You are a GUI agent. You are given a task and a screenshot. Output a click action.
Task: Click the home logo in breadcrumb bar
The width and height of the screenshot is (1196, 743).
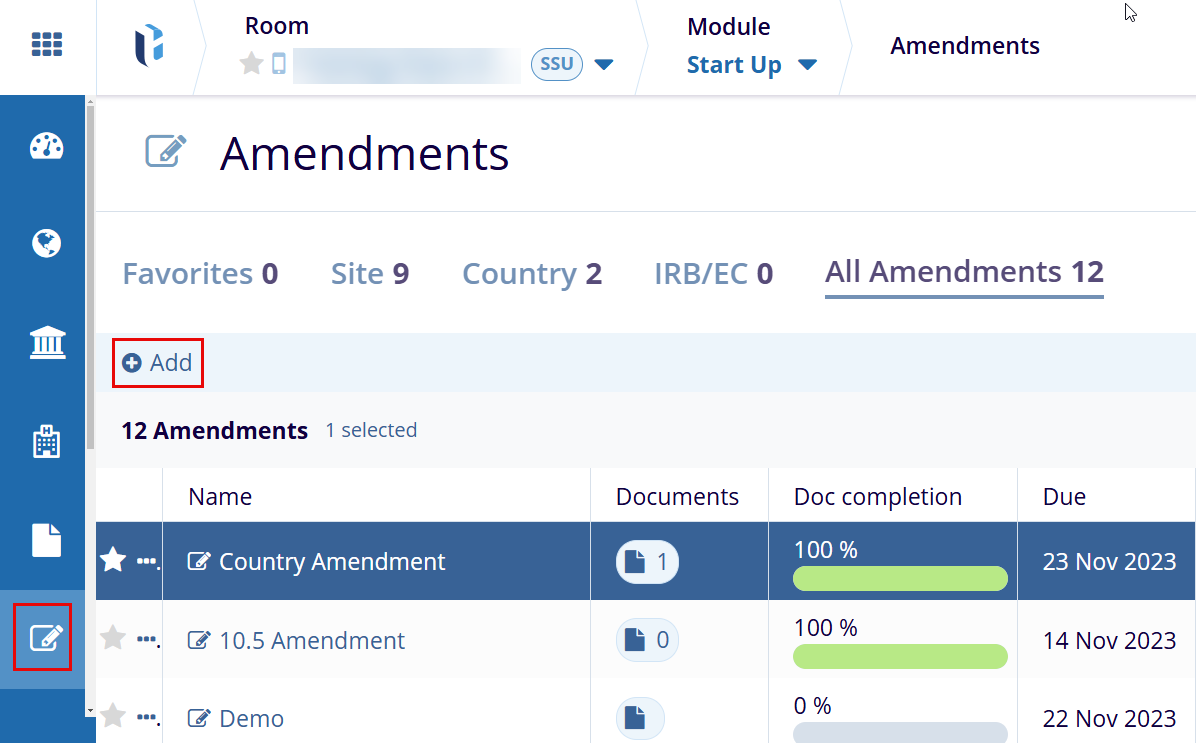(x=150, y=45)
